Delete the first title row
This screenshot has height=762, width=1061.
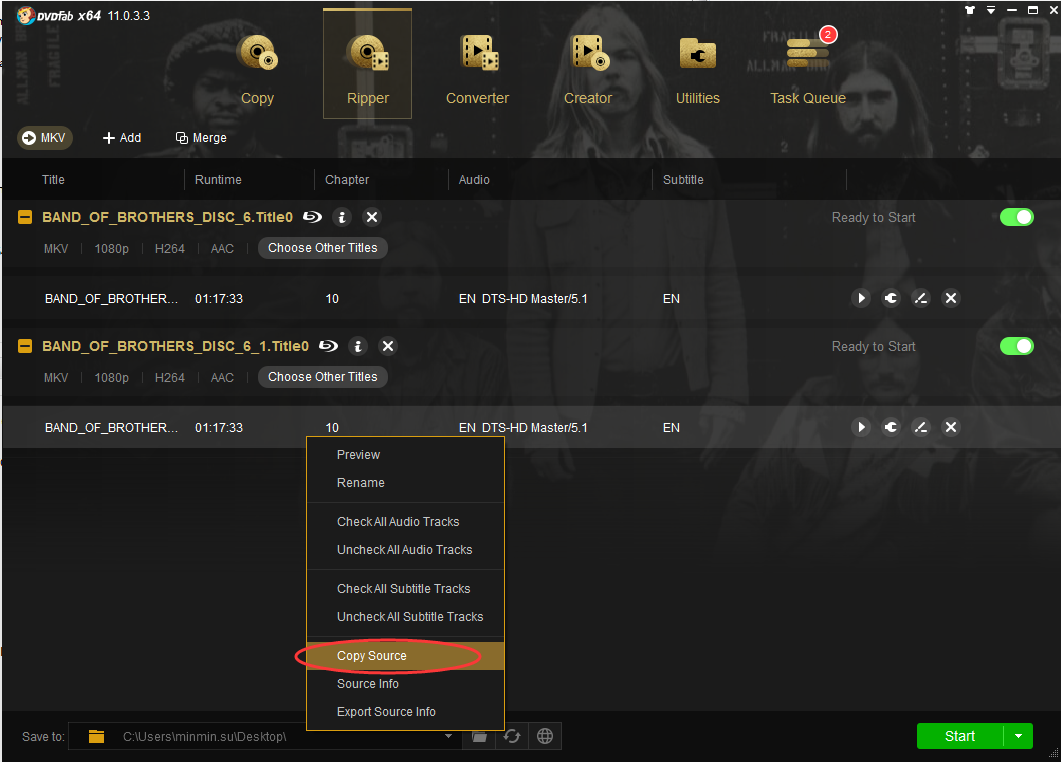[951, 298]
